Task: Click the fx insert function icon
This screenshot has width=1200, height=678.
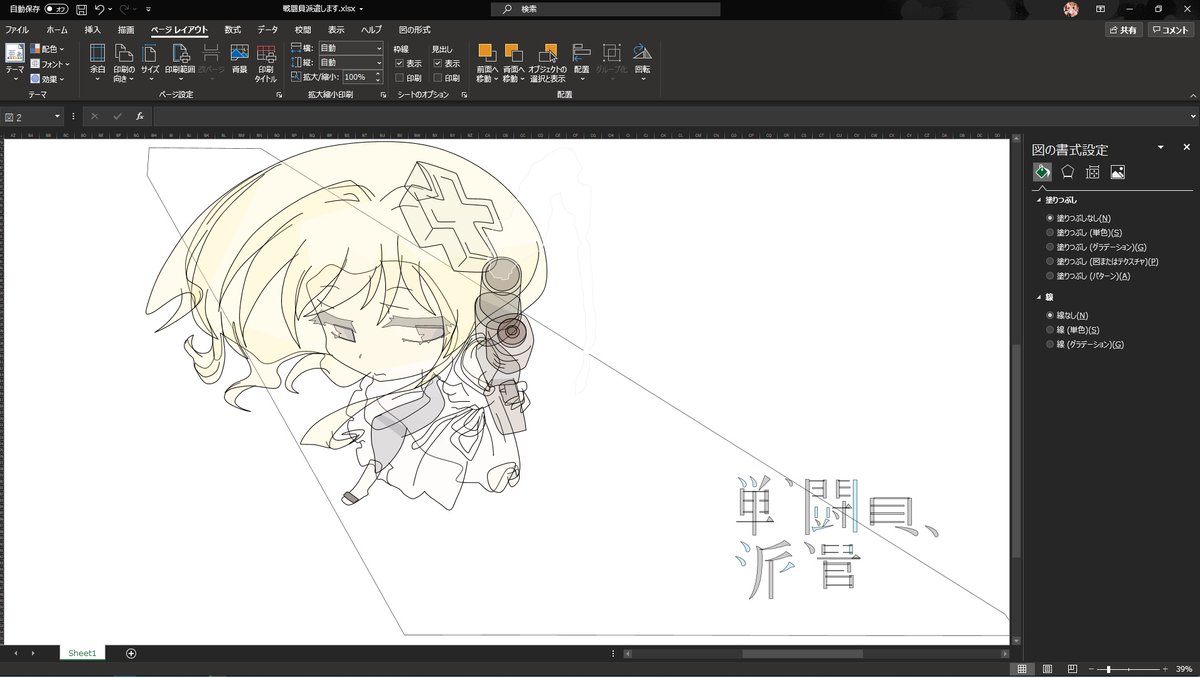Action: 139,116
